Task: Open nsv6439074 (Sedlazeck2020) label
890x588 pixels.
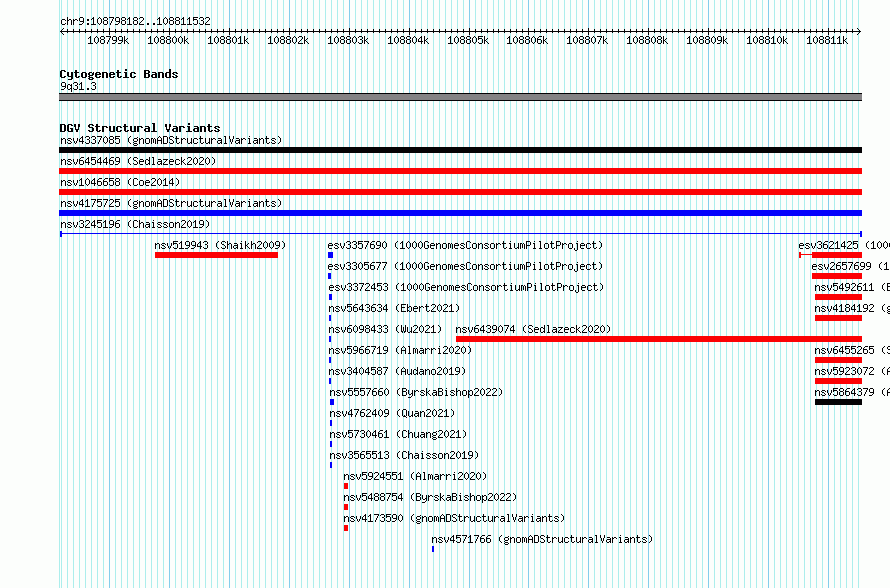Action: pos(533,329)
